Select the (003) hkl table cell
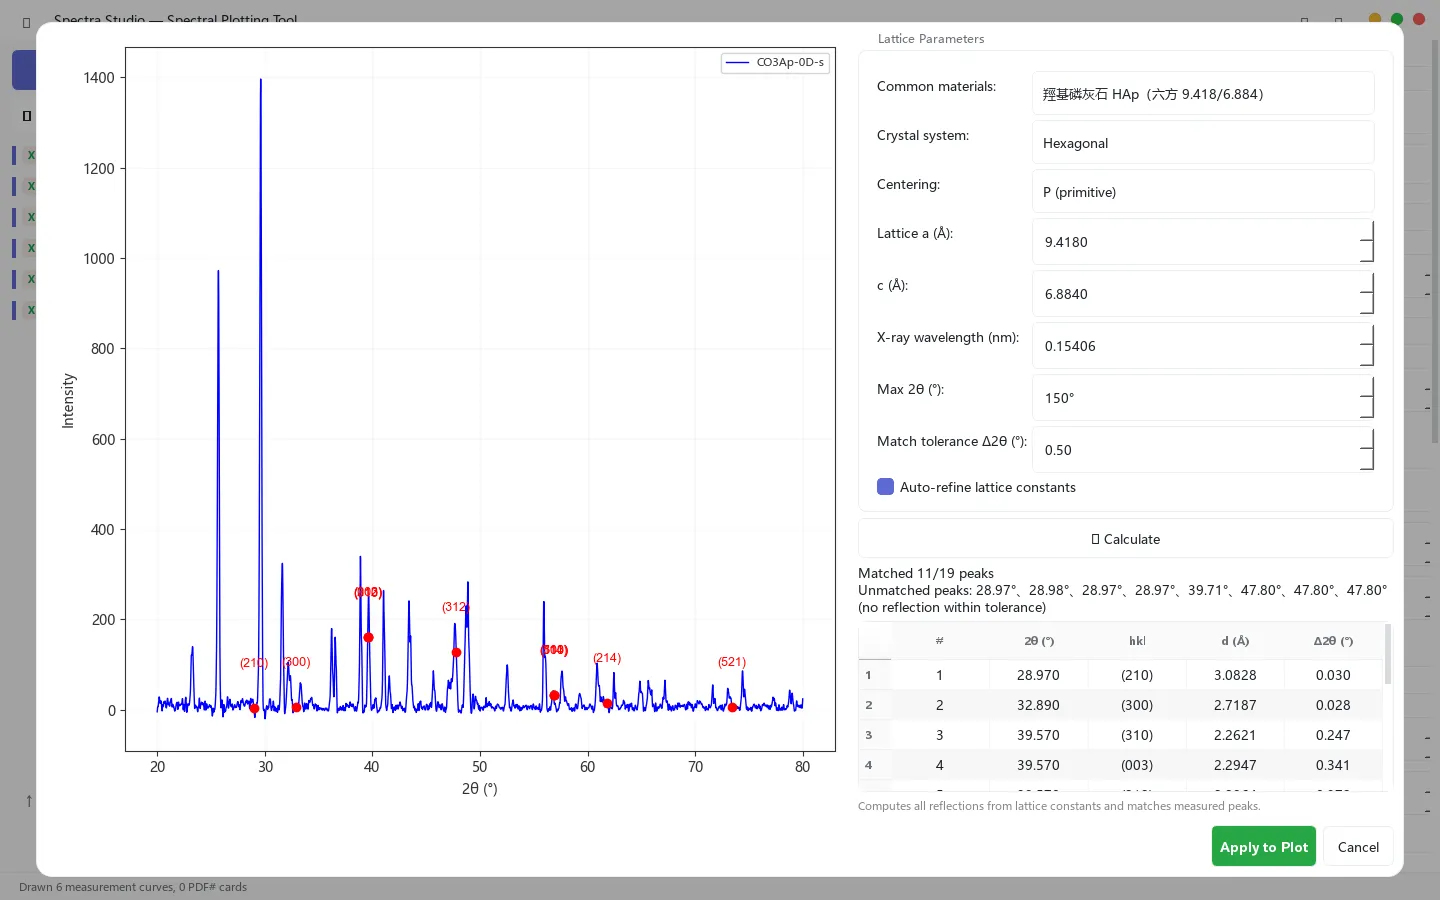 coord(1137,765)
